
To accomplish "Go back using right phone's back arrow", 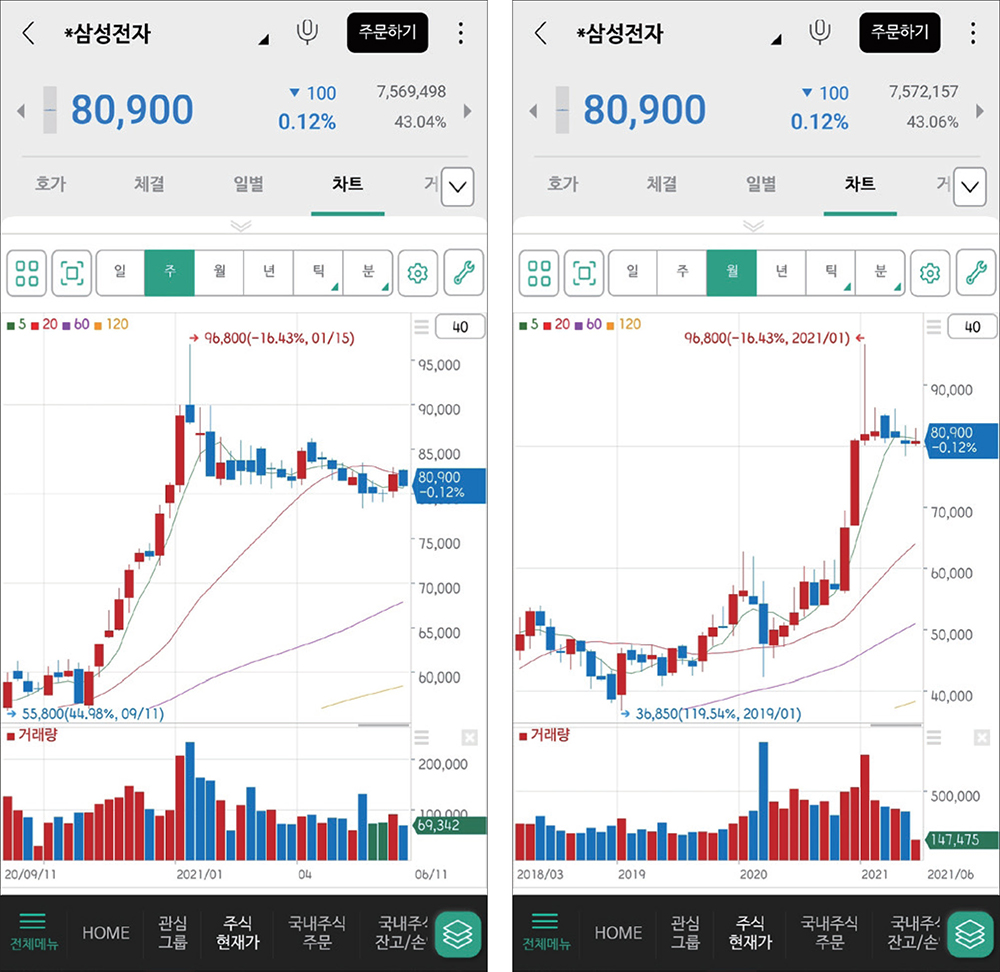I will coord(541,33).
